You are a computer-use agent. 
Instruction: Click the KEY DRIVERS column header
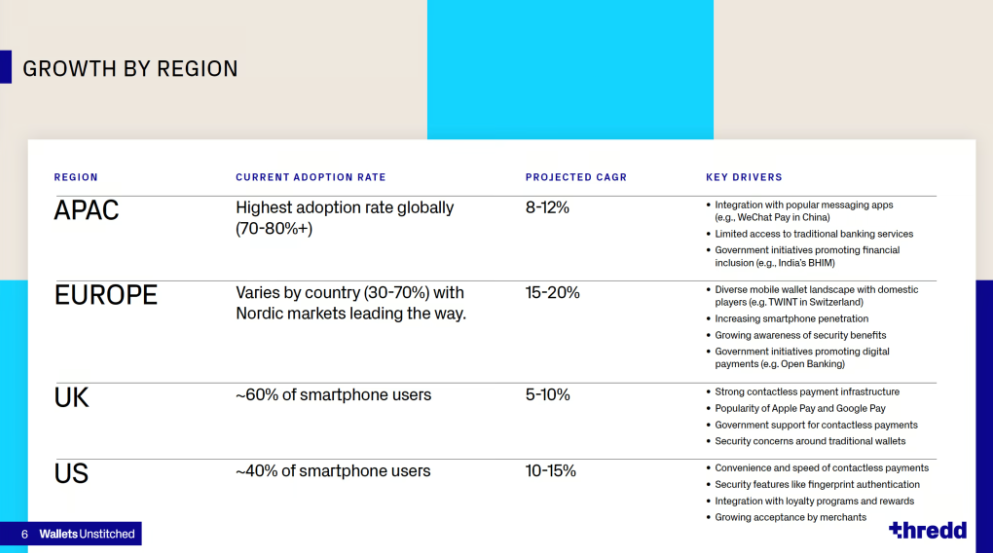point(744,177)
